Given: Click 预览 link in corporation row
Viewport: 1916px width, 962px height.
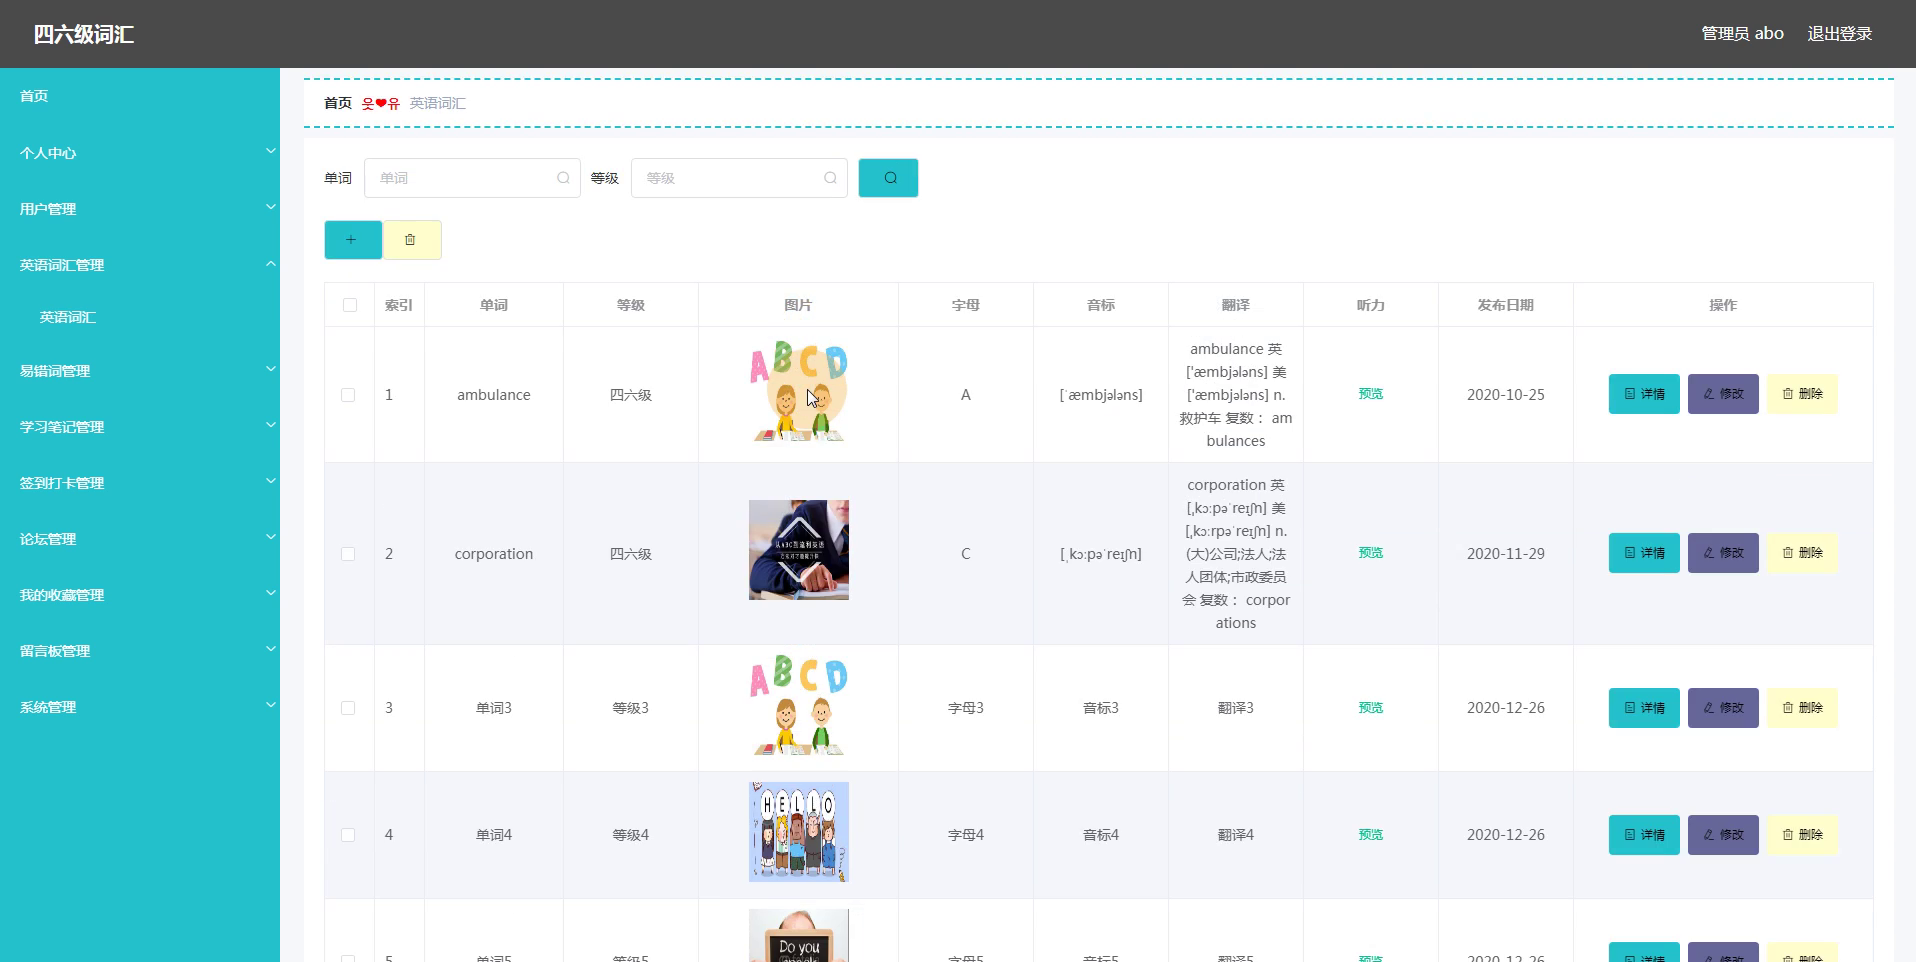Looking at the screenshot, I should pos(1370,553).
